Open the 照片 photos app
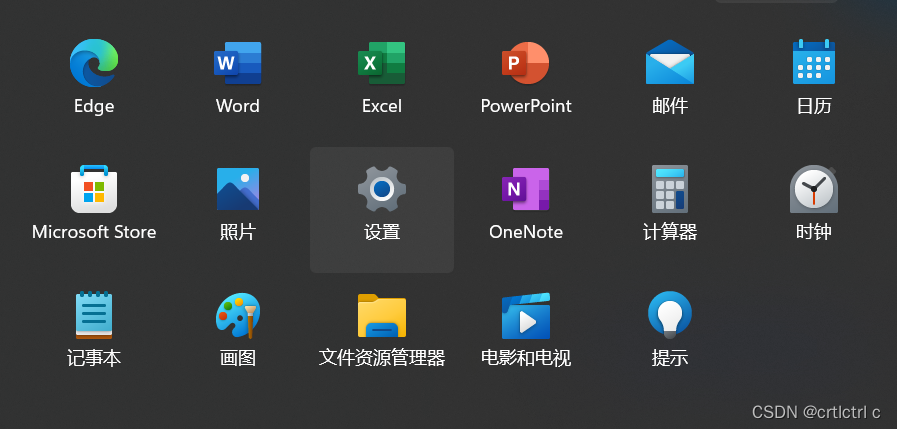The height and width of the screenshot is (429, 897). click(x=237, y=189)
